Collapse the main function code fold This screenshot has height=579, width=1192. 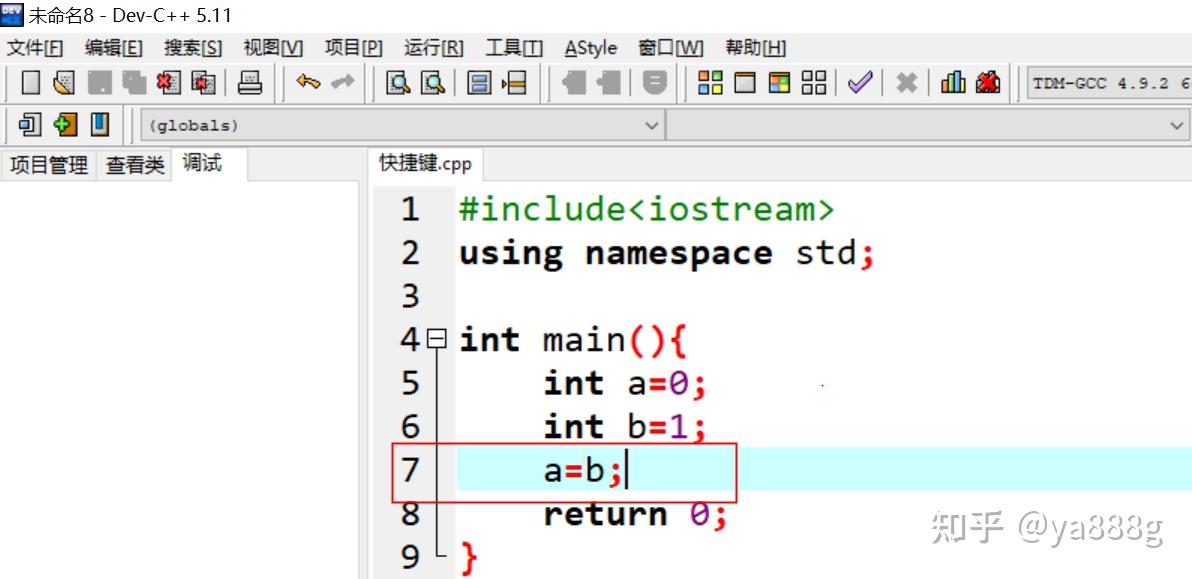(x=436, y=338)
